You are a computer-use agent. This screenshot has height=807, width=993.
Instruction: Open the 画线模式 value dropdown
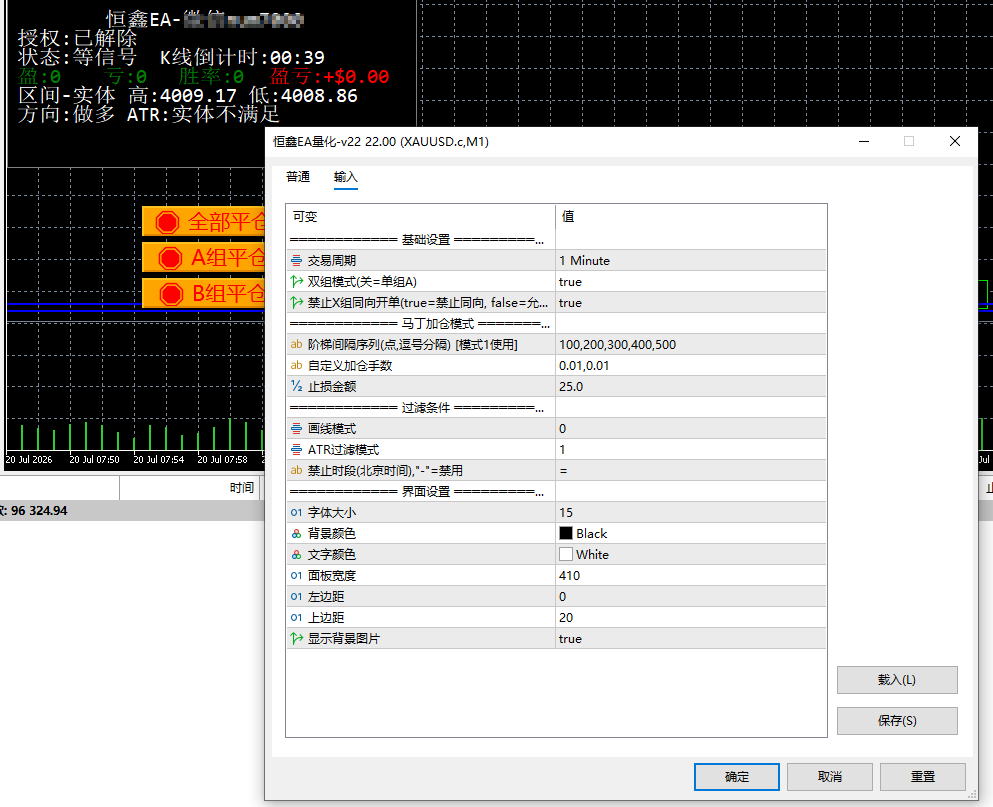(691, 428)
